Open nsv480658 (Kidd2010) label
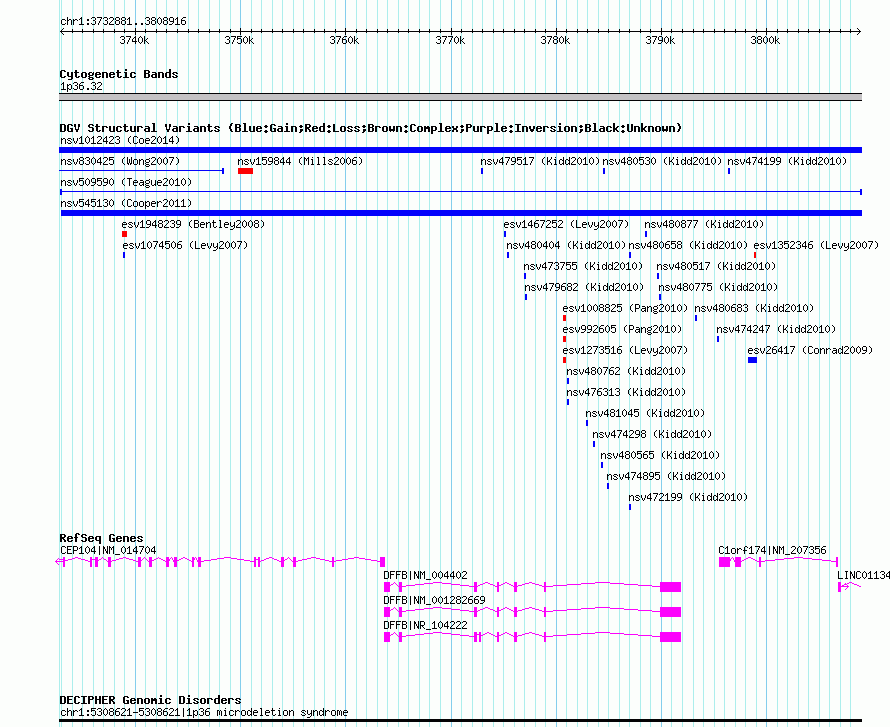Viewport: 890px width, 727px height. tap(688, 245)
